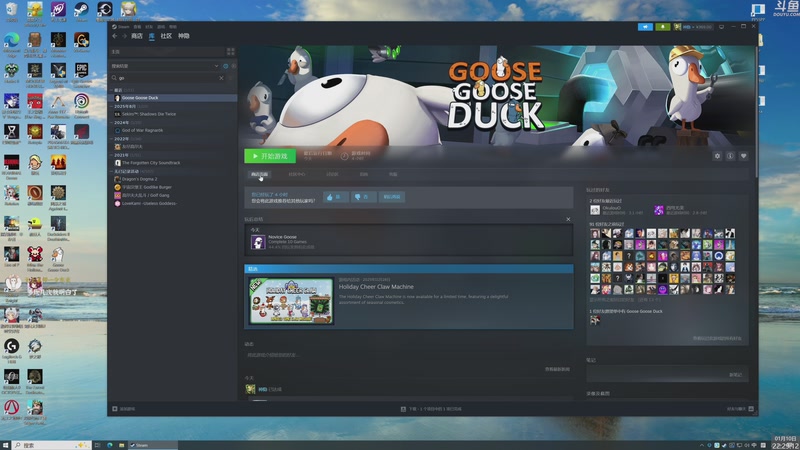Click thumbs down not recommend button
The width and height of the screenshot is (800, 450).
[x=363, y=197]
